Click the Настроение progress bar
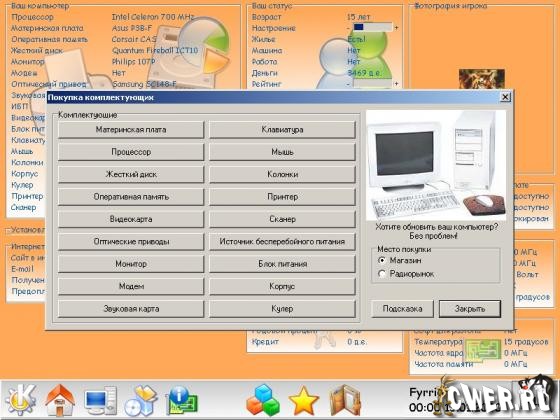 [372, 27]
